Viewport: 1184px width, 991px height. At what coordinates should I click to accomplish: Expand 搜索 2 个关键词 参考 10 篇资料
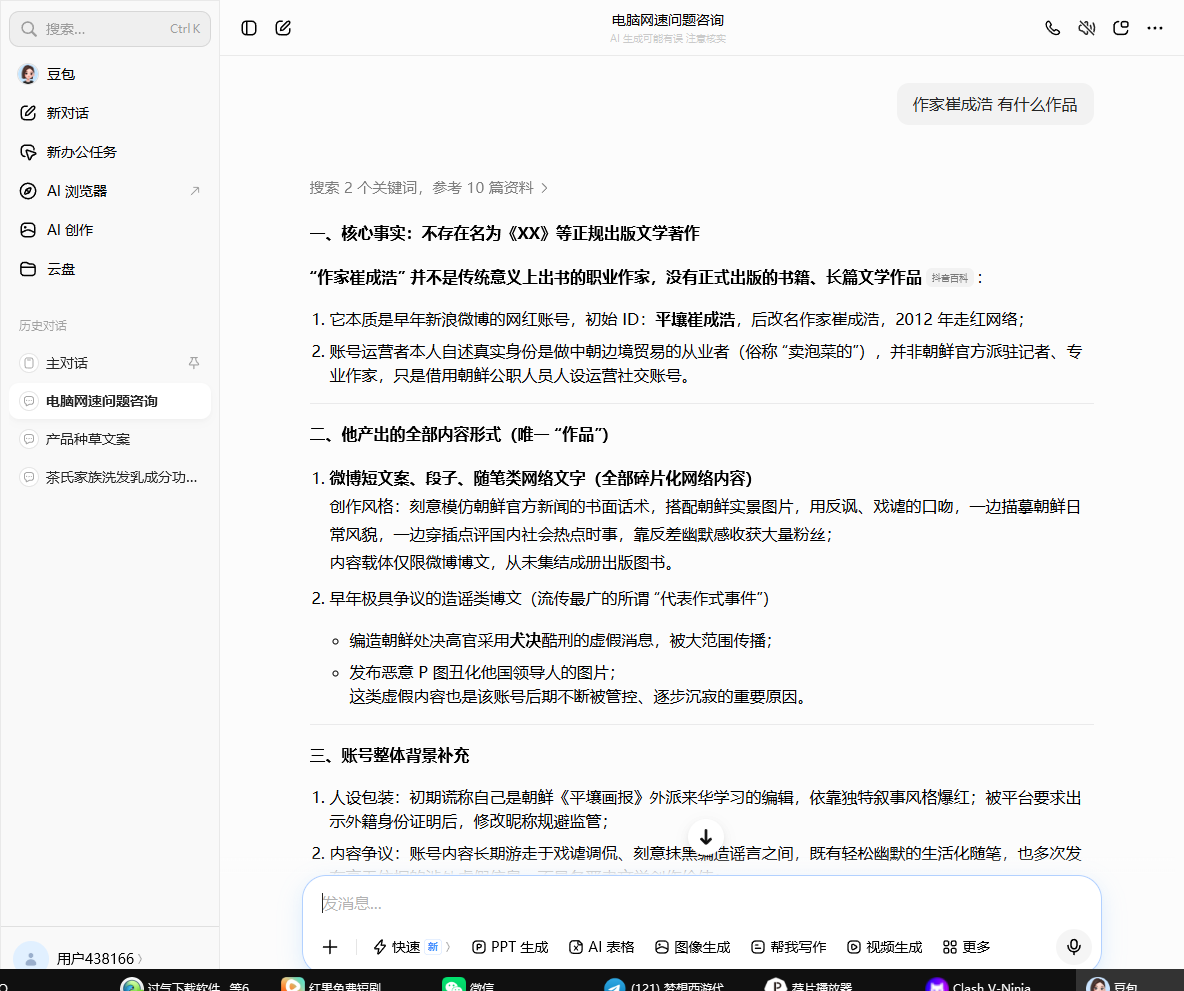428,188
